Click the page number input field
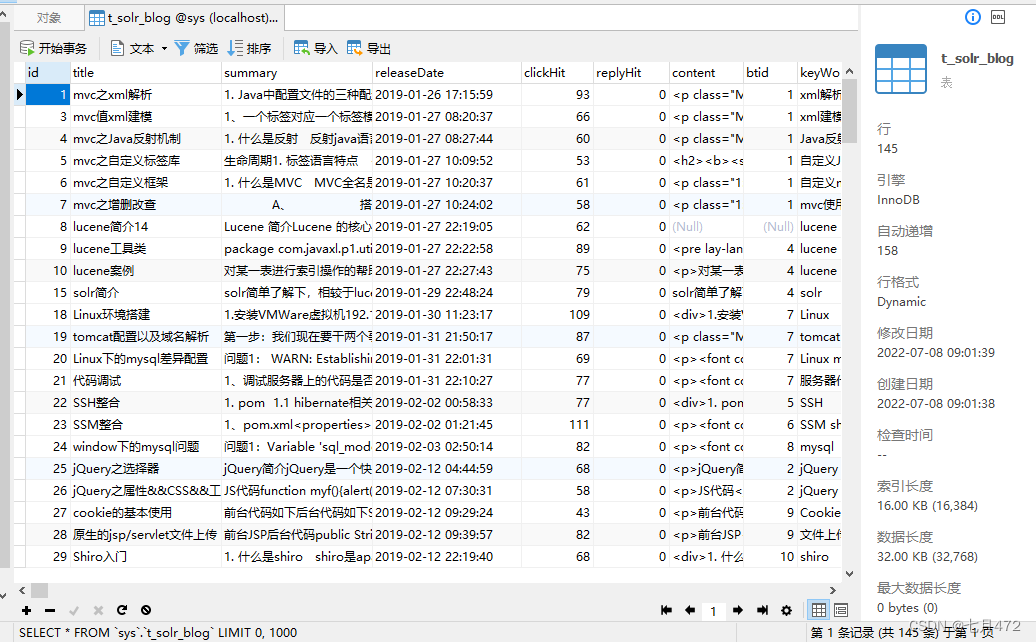The image size is (1036, 642). (713, 610)
